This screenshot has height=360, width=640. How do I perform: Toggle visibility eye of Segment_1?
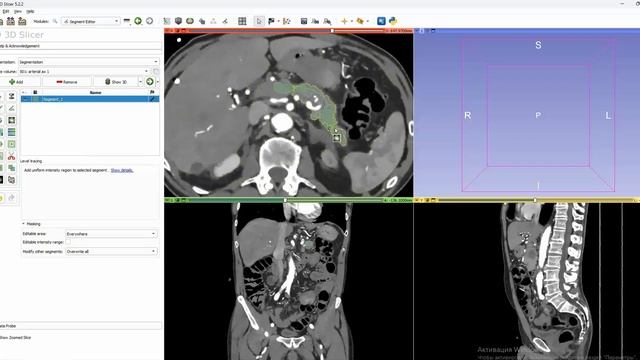pyautogui.click(x=26, y=99)
